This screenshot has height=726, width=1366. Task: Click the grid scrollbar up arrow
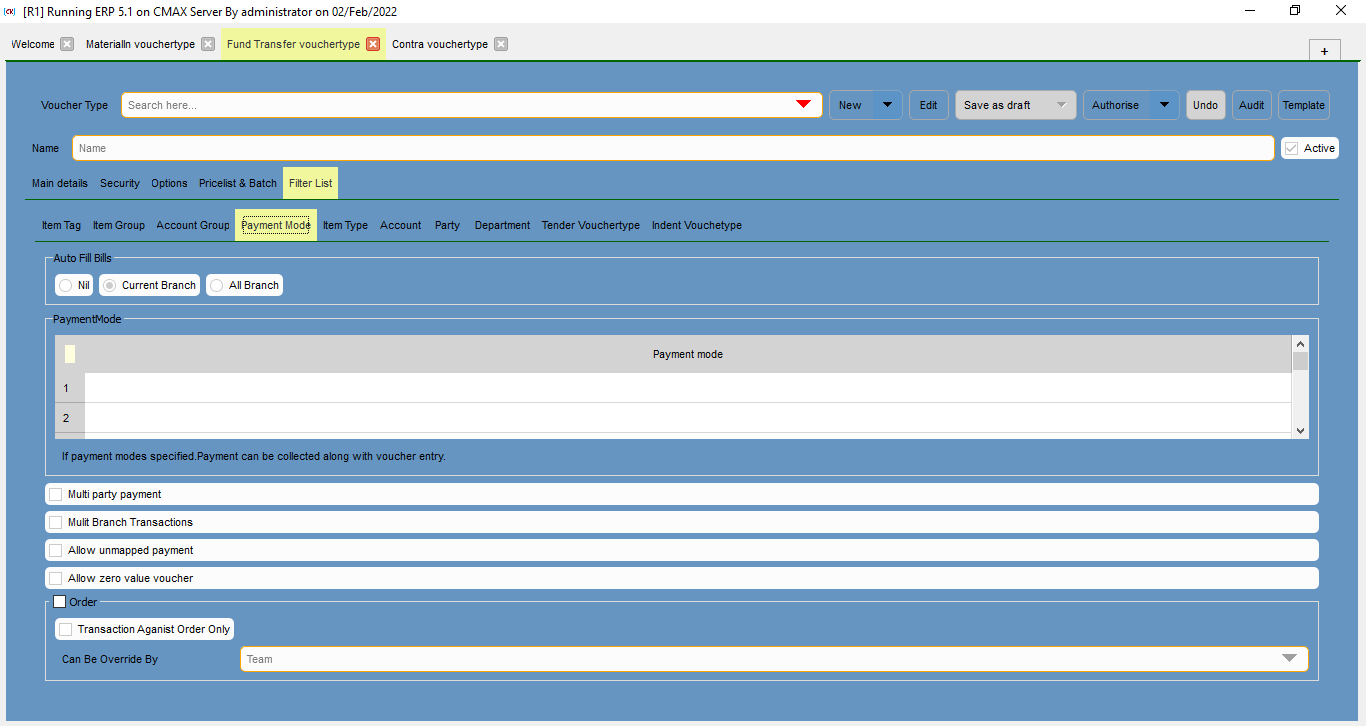[1300, 343]
